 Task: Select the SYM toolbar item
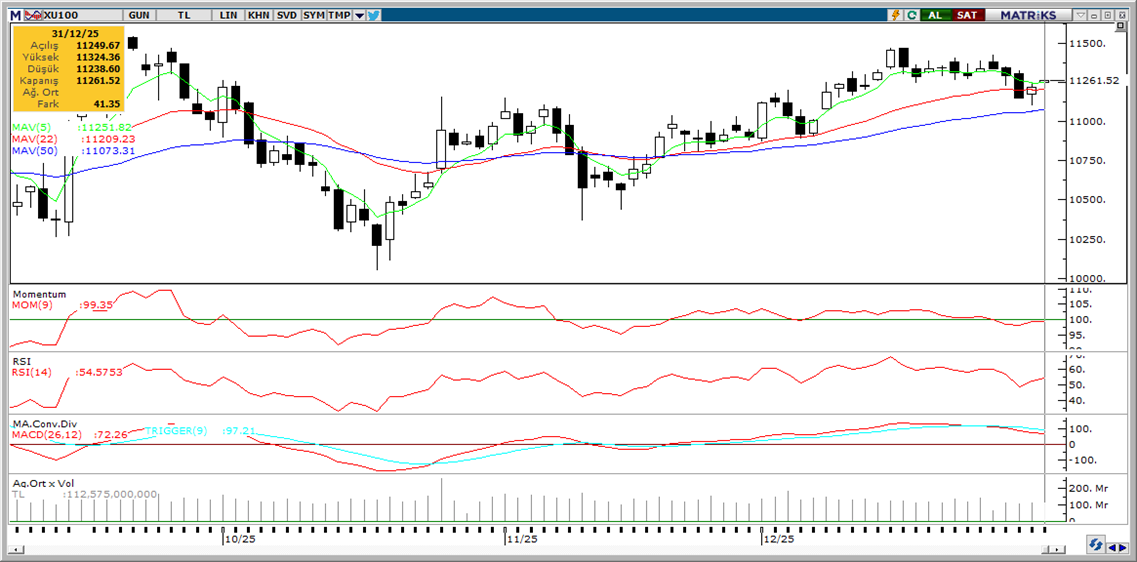coord(314,15)
